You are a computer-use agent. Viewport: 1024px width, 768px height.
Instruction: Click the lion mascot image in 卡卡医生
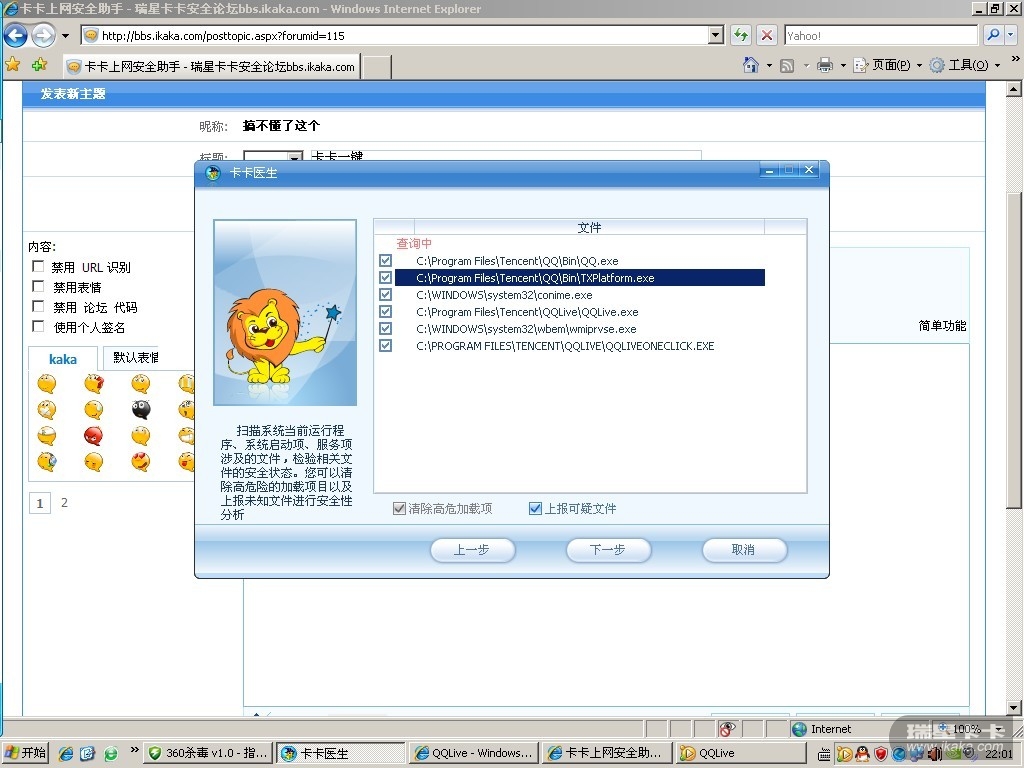285,312
